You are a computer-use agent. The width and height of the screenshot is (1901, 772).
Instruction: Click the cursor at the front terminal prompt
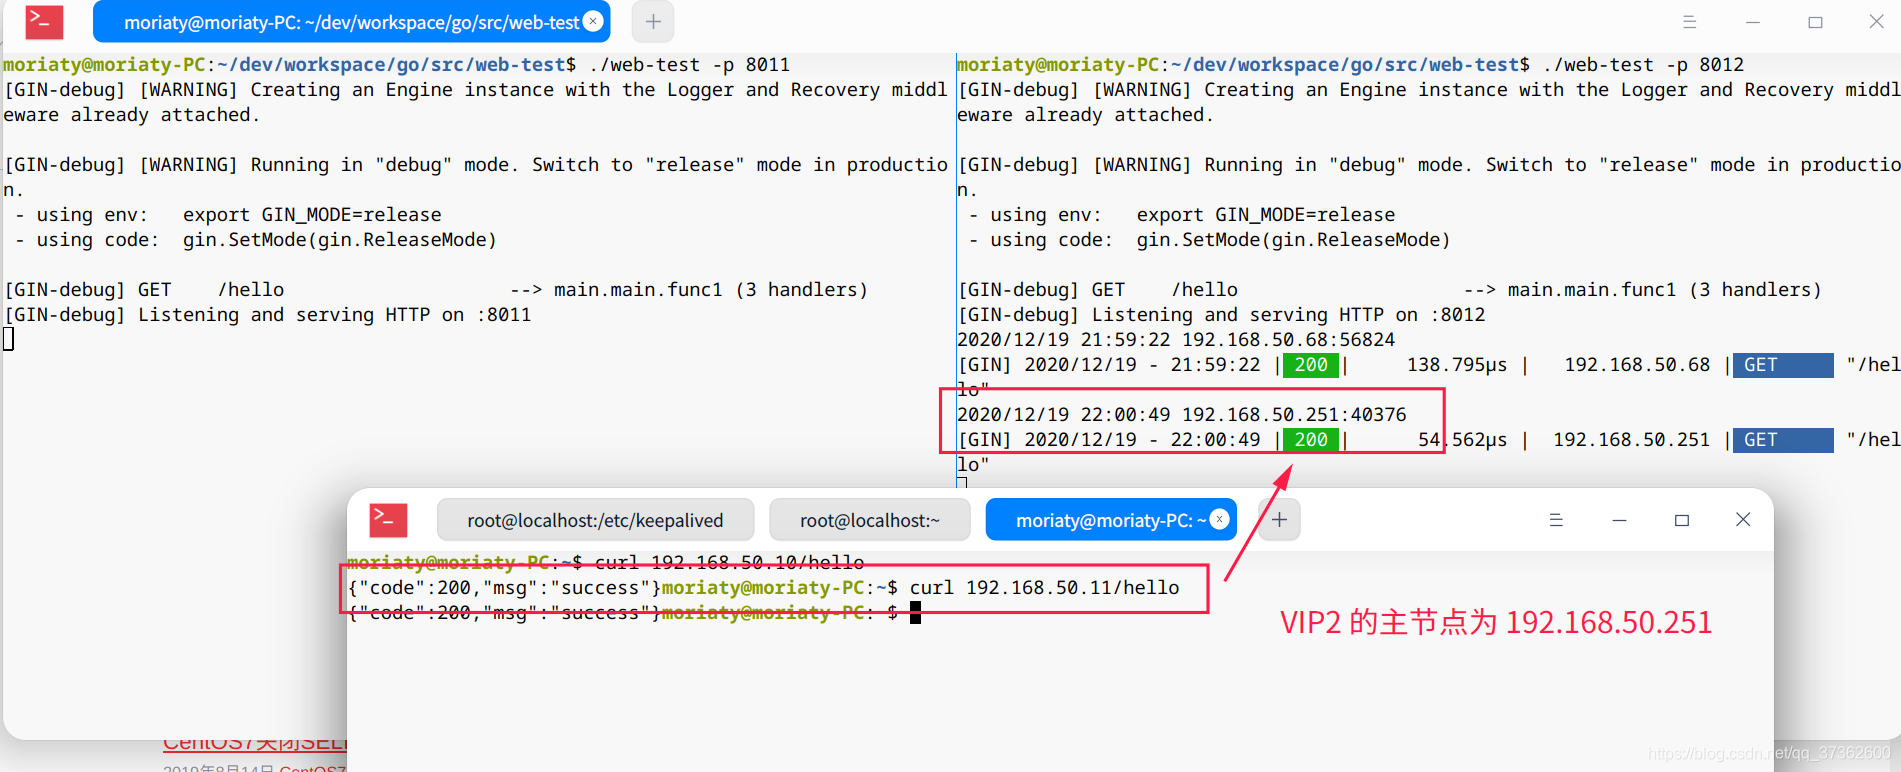[x=915, y=613]
